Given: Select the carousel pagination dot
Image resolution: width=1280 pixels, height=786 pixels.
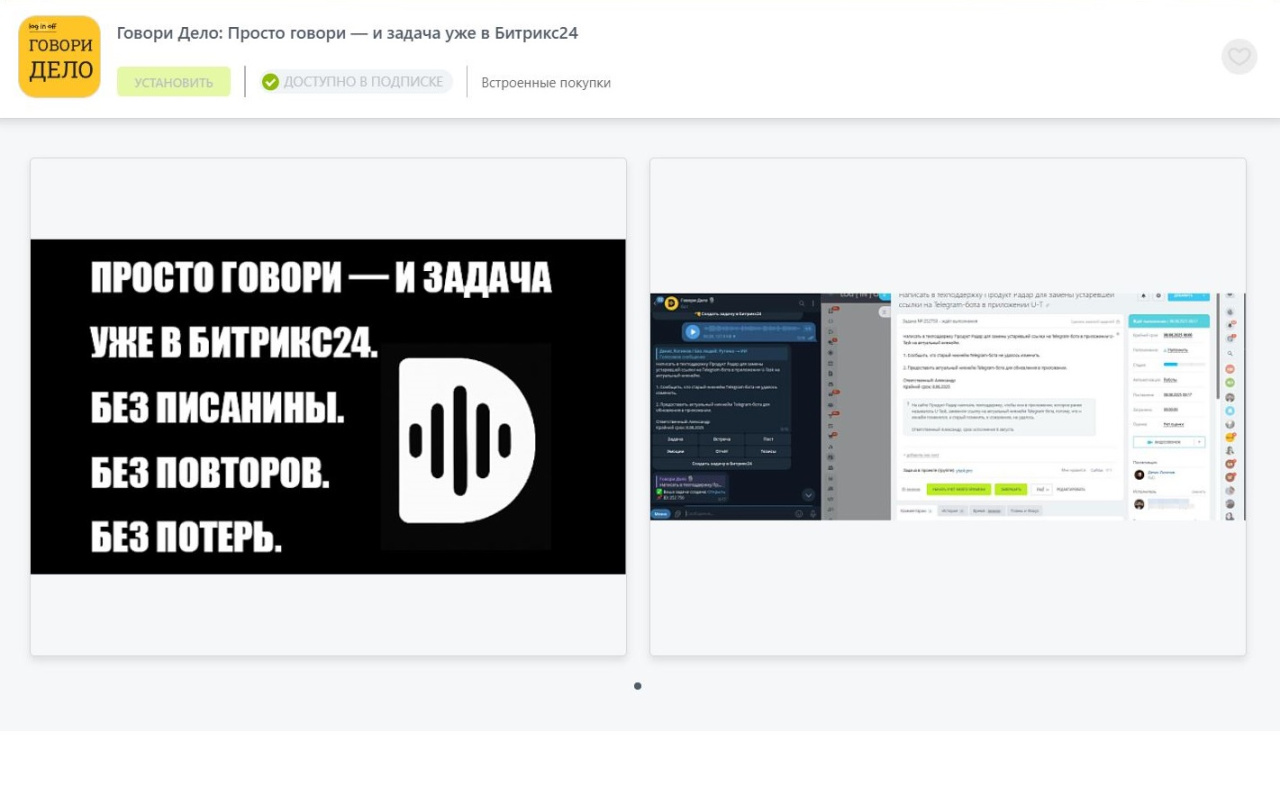Looking at the screenshot, I should (x=638, y=686).
